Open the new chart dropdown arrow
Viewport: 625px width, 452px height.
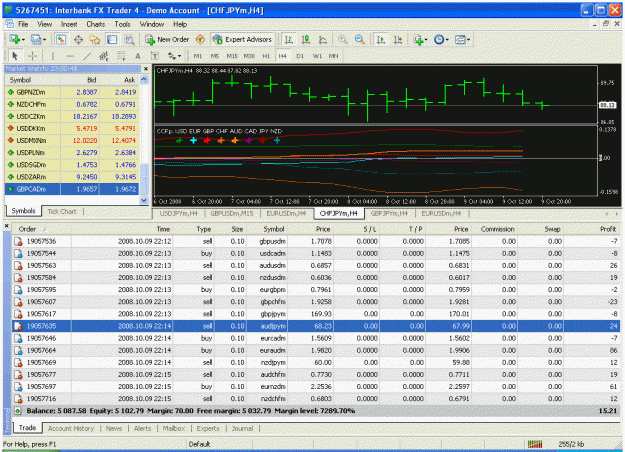point(23,39)
